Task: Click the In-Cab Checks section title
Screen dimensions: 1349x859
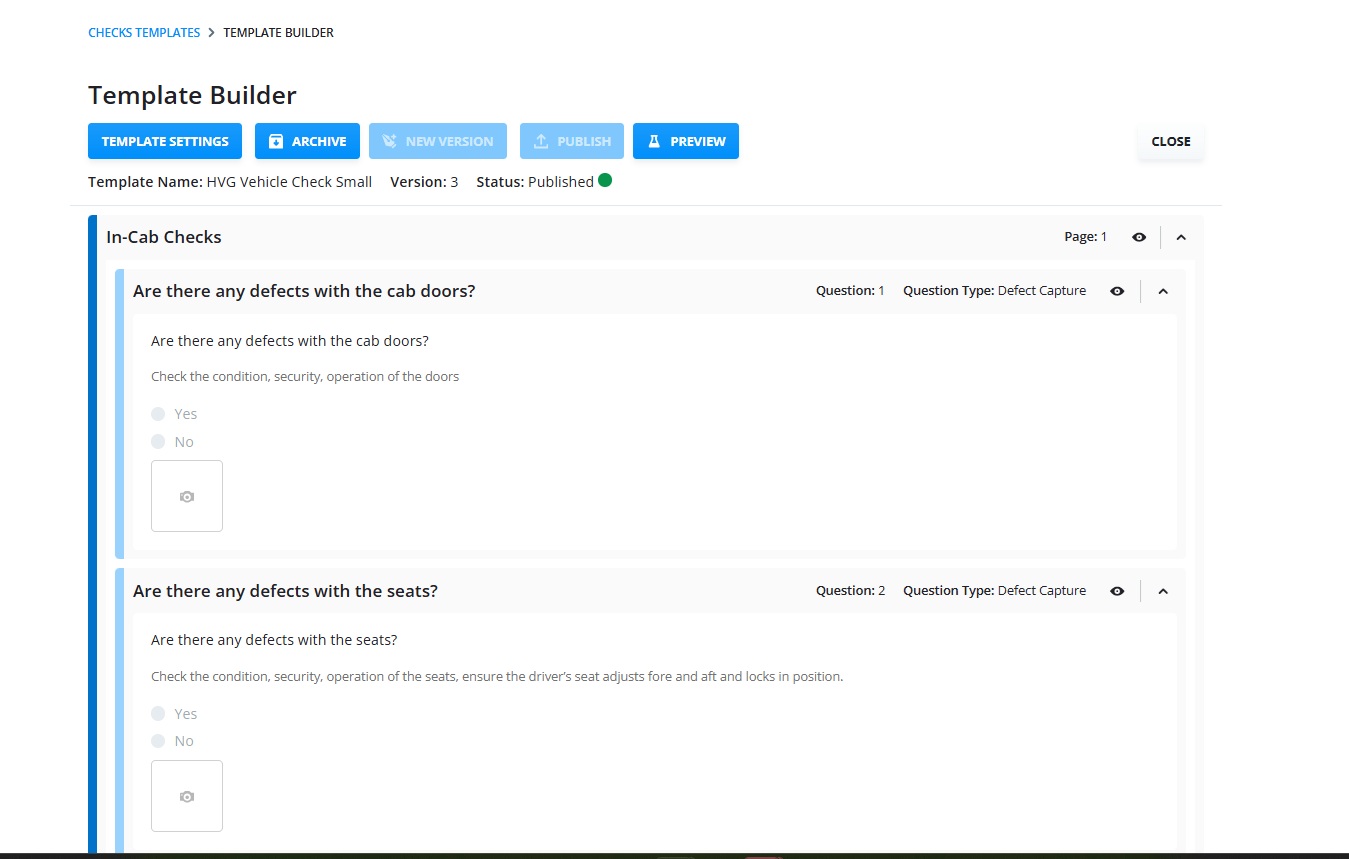Action: click(x=164, y=237)
